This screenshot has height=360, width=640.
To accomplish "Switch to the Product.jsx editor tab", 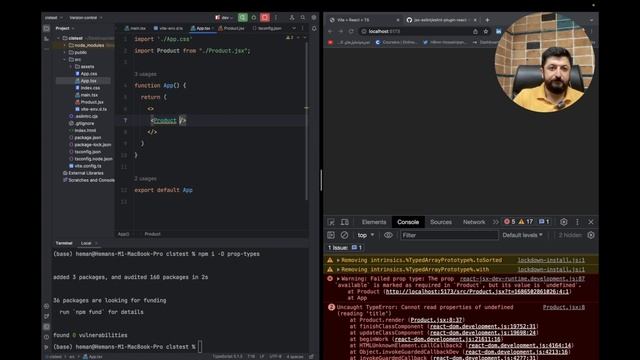I will pyautogui.click(x=231, y=28).
